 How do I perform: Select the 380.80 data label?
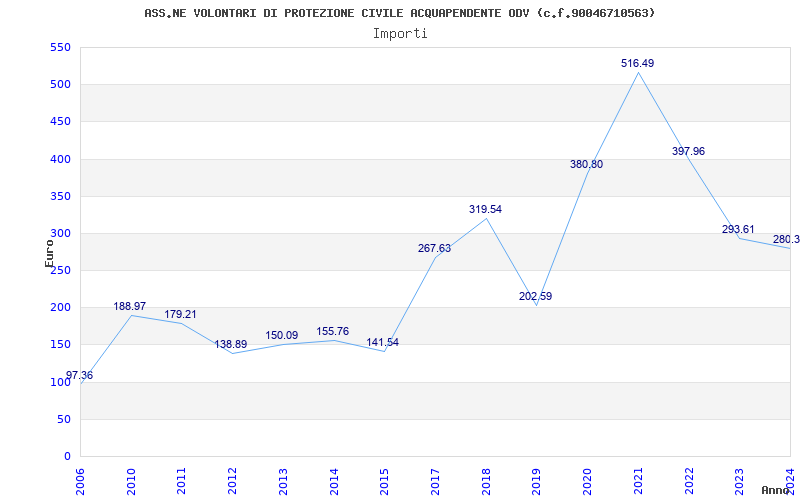click(x=586, y=164)
